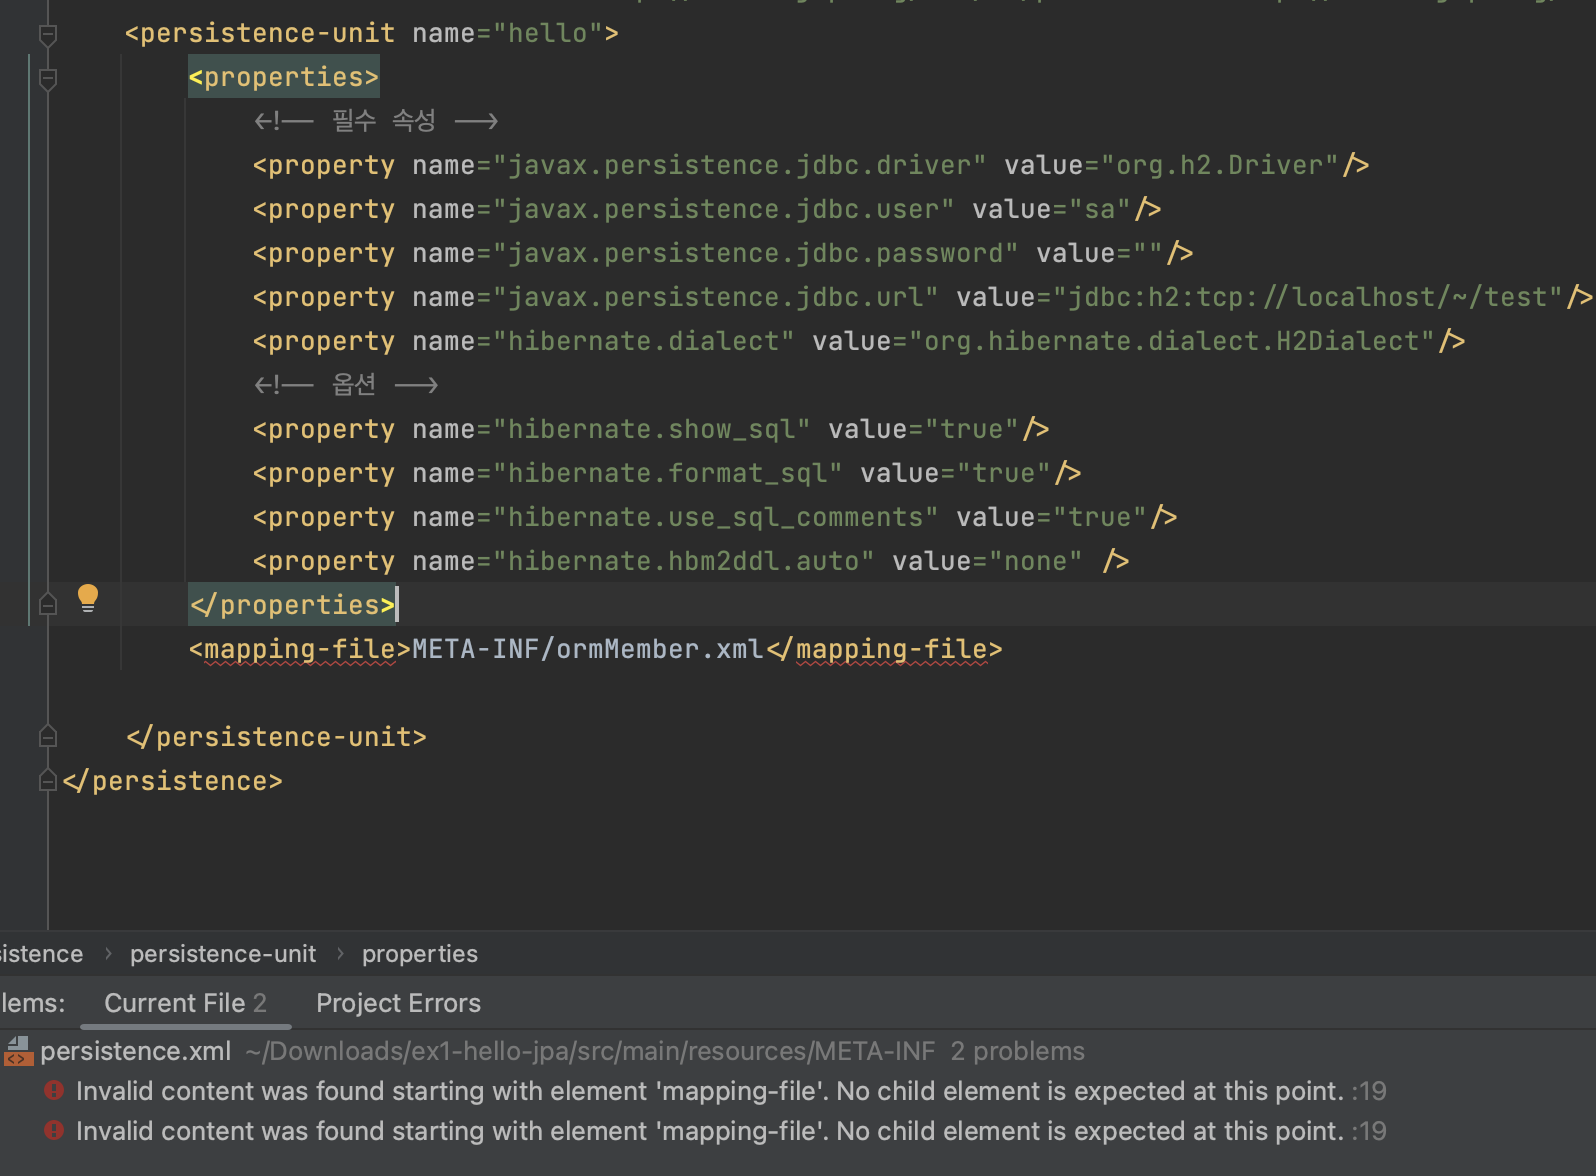Collapse the properties opening tag fold marker

[47, 78]
